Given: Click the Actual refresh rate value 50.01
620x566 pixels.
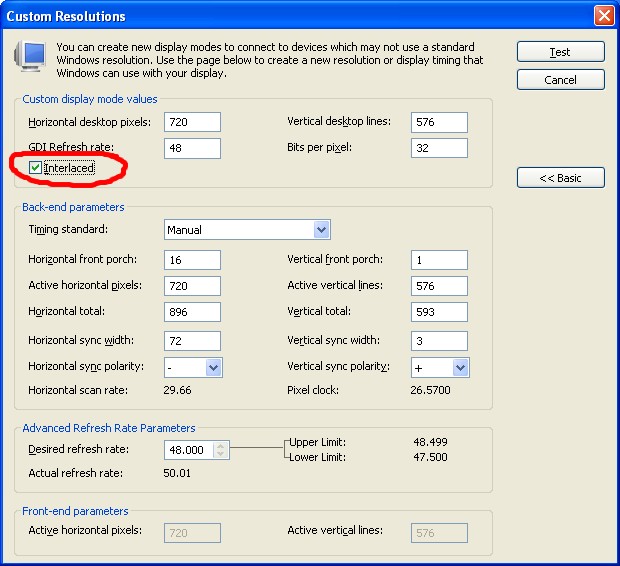Looking at the screenshot, I should click(177, 473).
